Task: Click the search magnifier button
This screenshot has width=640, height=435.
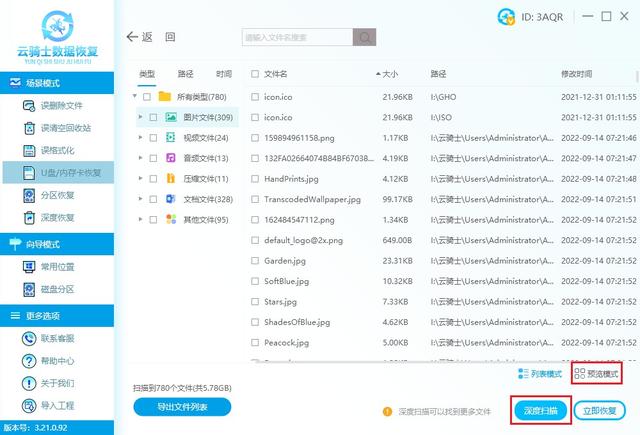Action: pos(364,37)
